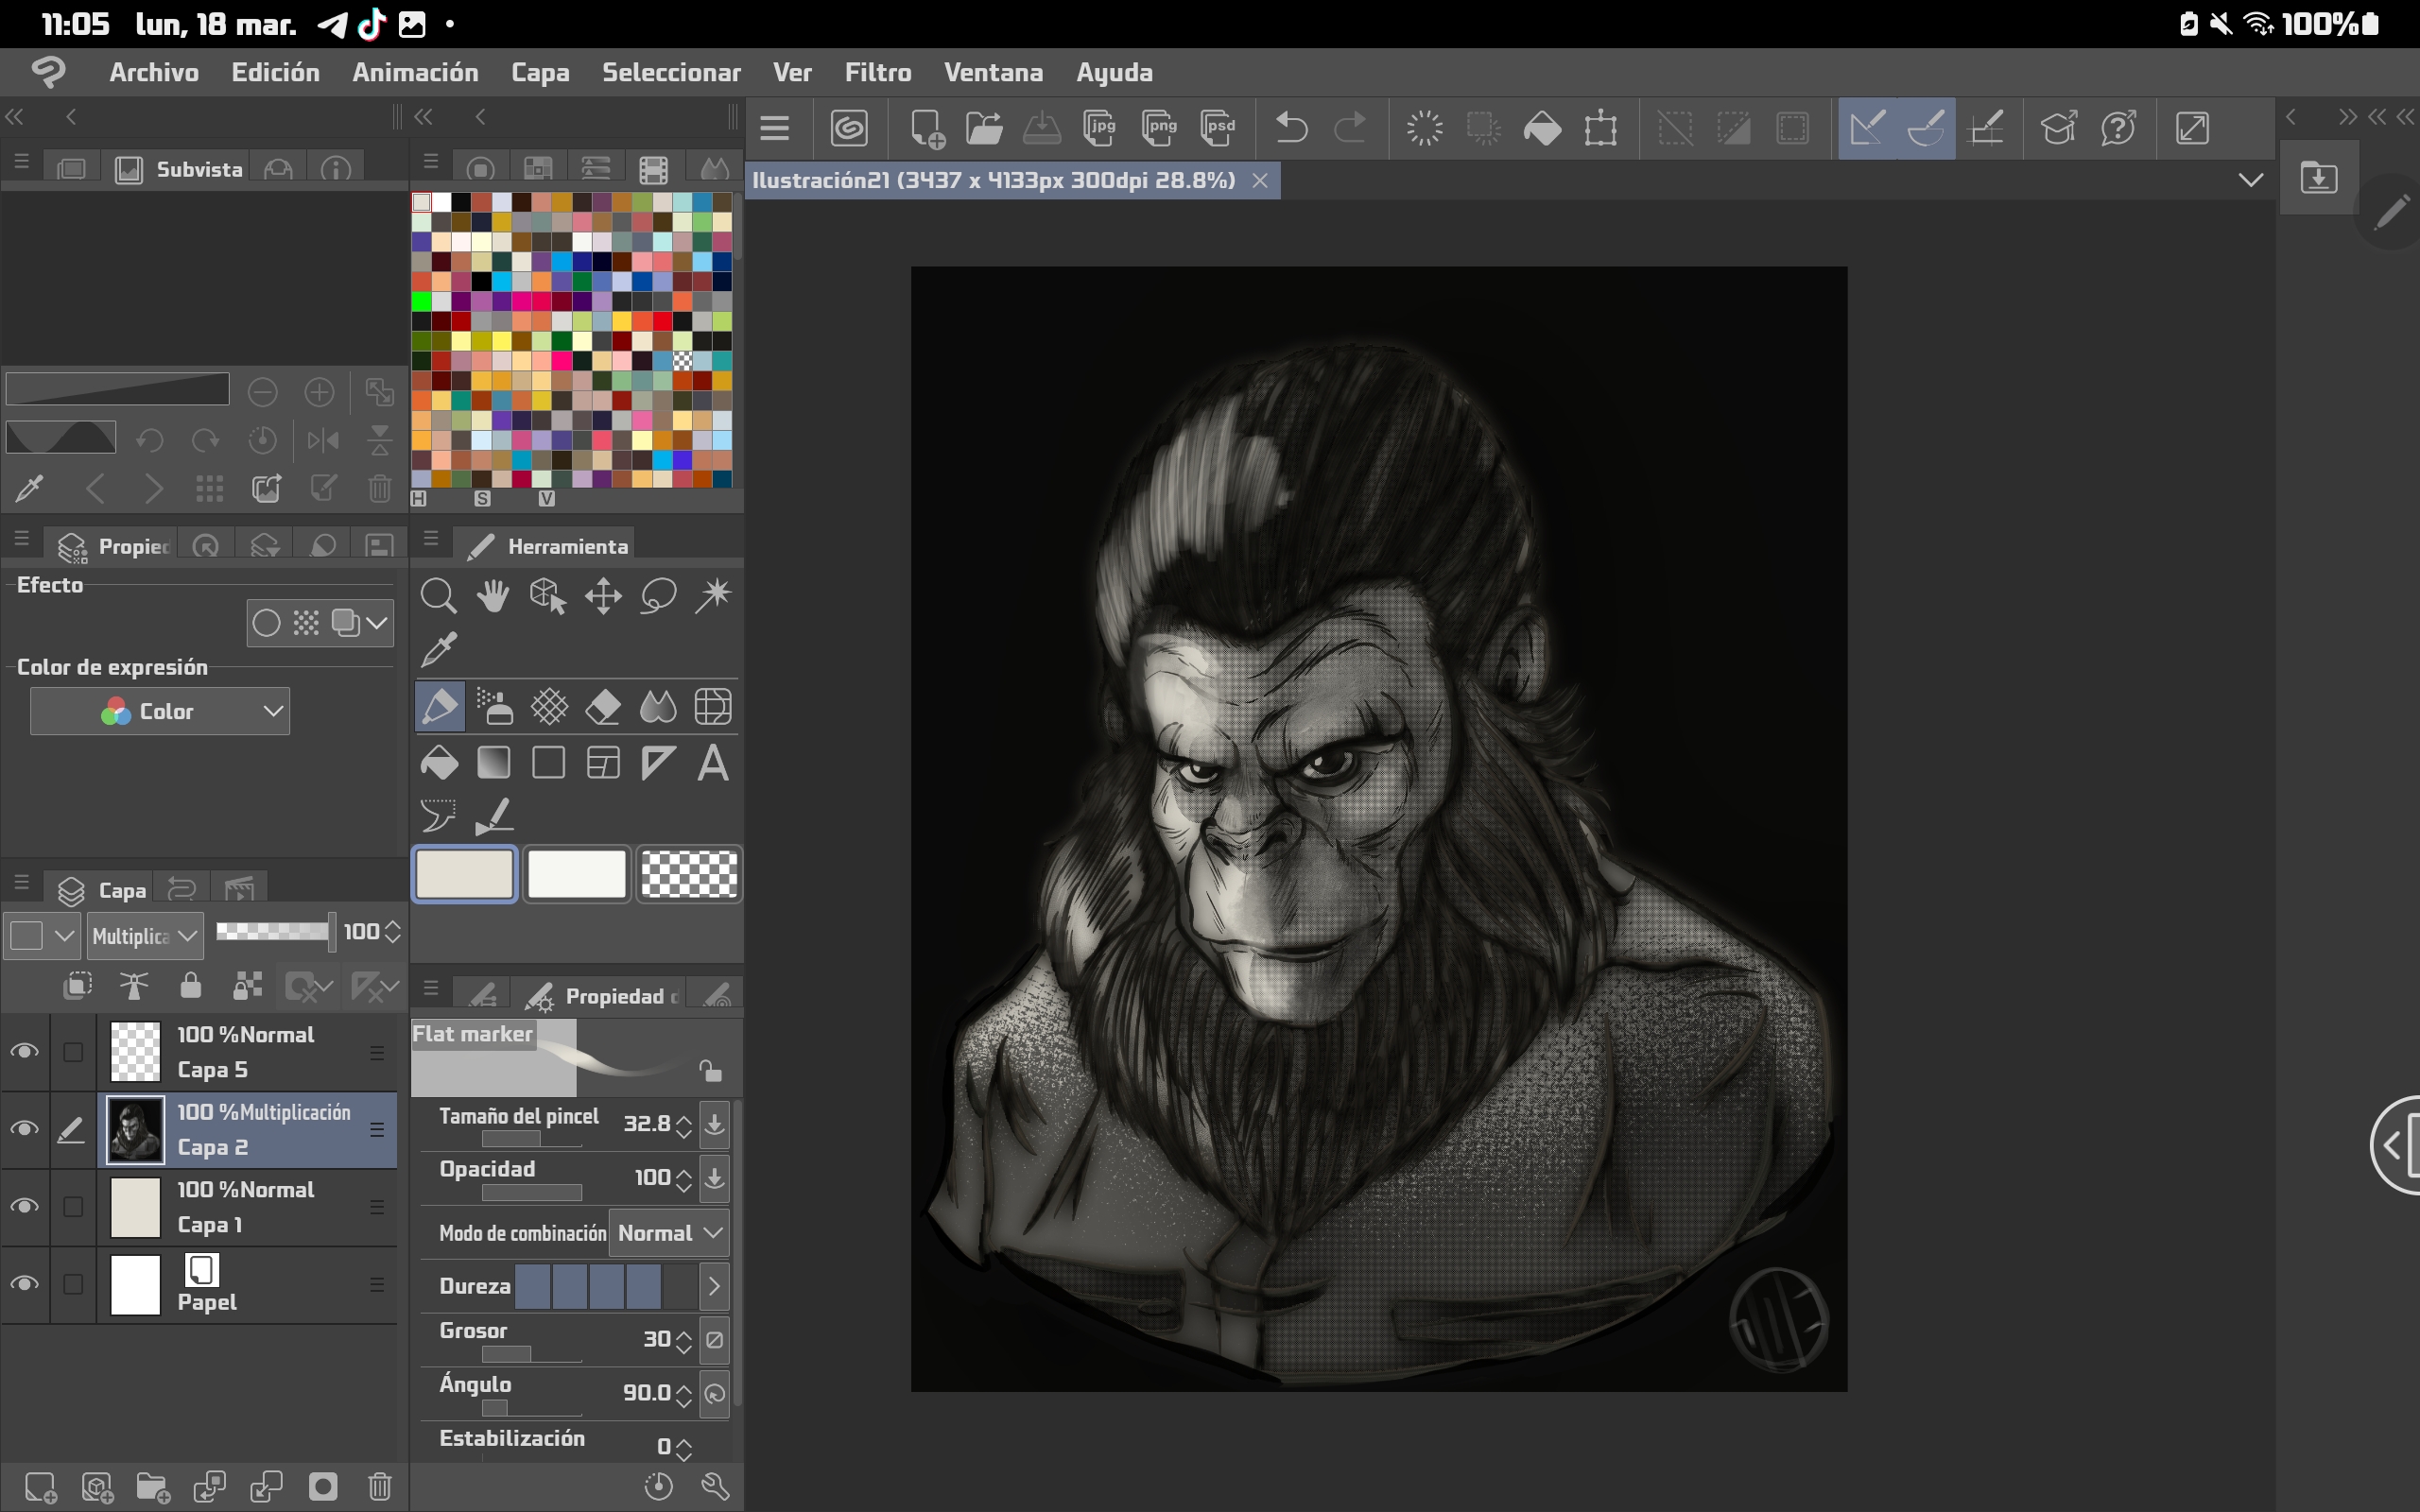The width and height of the screenshot is (2420, 1512).
Task: Select the Capa 2 layer thumbnail
Action: pyautogui.click(x=135, y=1130)
